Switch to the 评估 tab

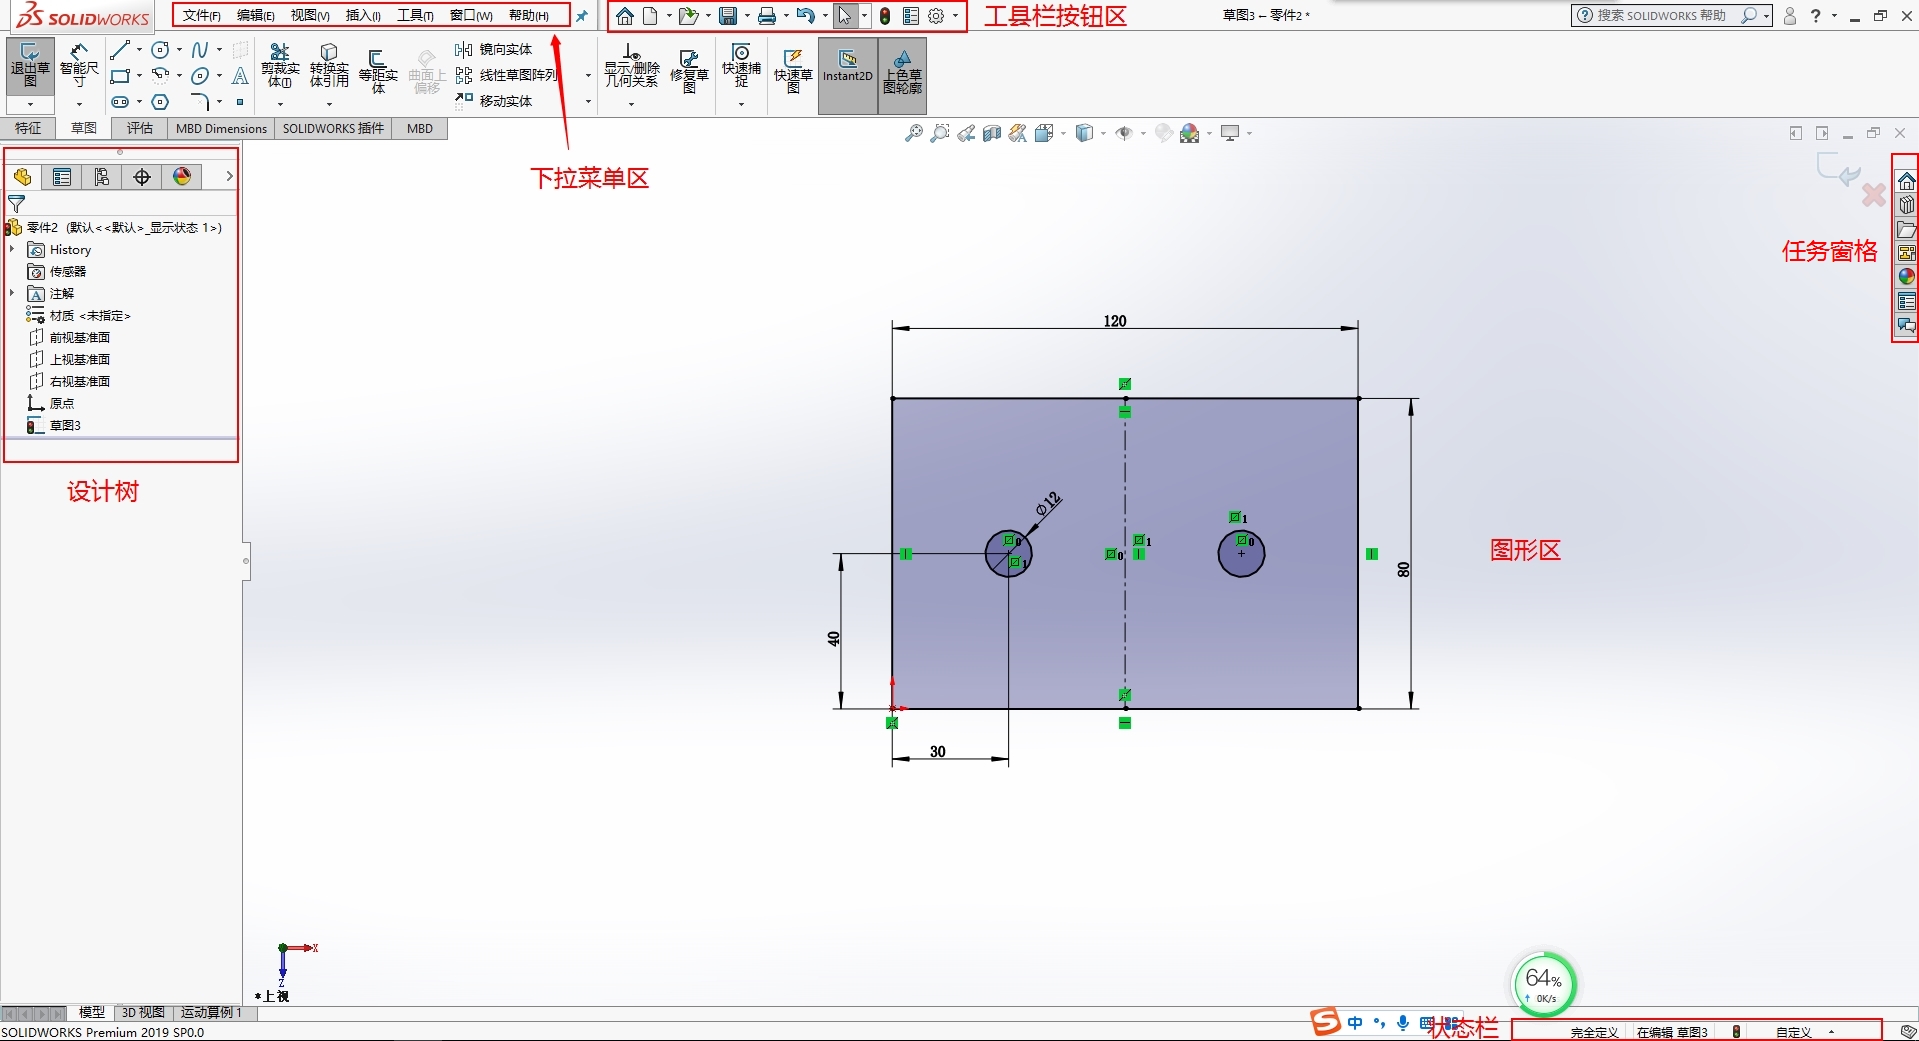140,128
